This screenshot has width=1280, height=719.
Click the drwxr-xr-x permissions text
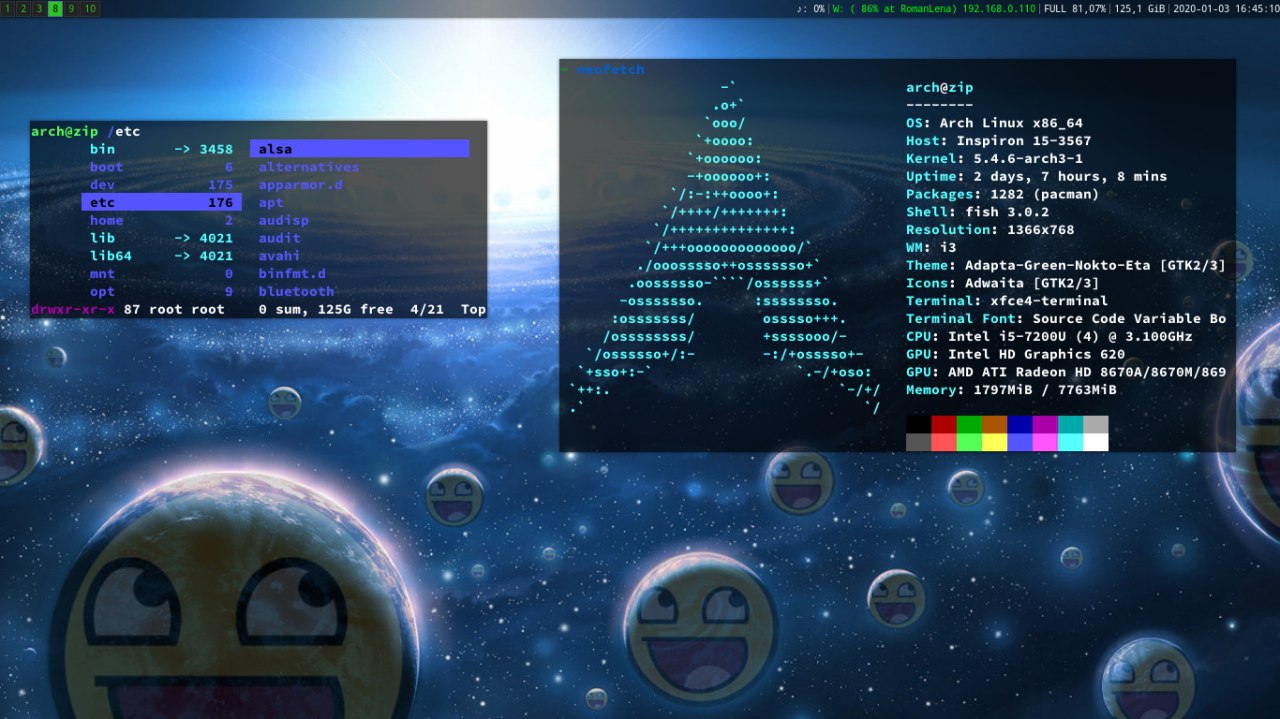point(73,309)
